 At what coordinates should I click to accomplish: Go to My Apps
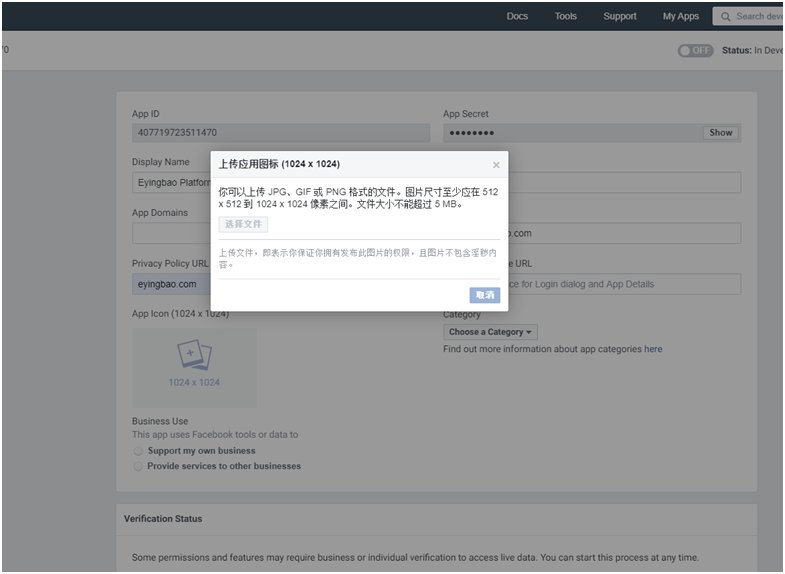tap(681, 16)
